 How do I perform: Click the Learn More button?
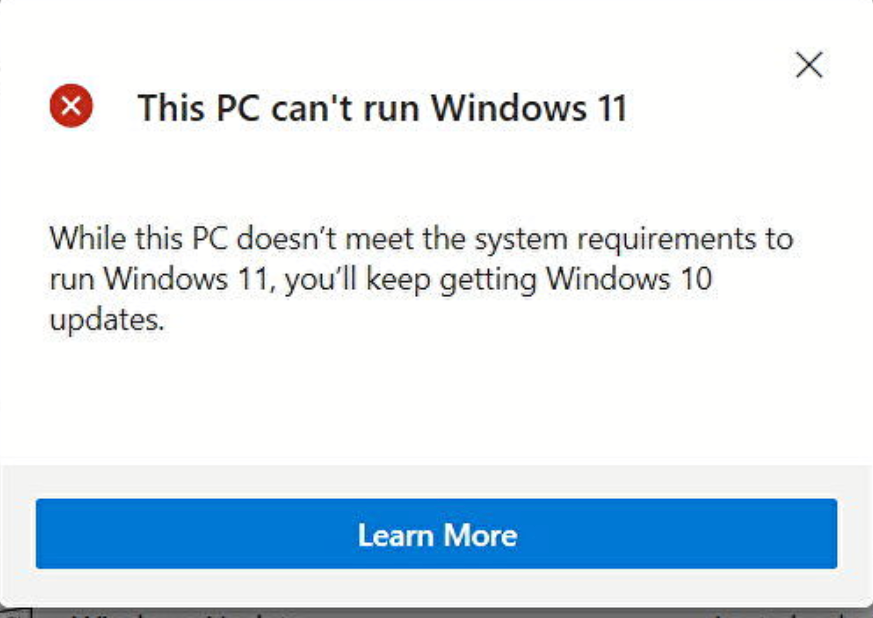click(x=436, y=534)
